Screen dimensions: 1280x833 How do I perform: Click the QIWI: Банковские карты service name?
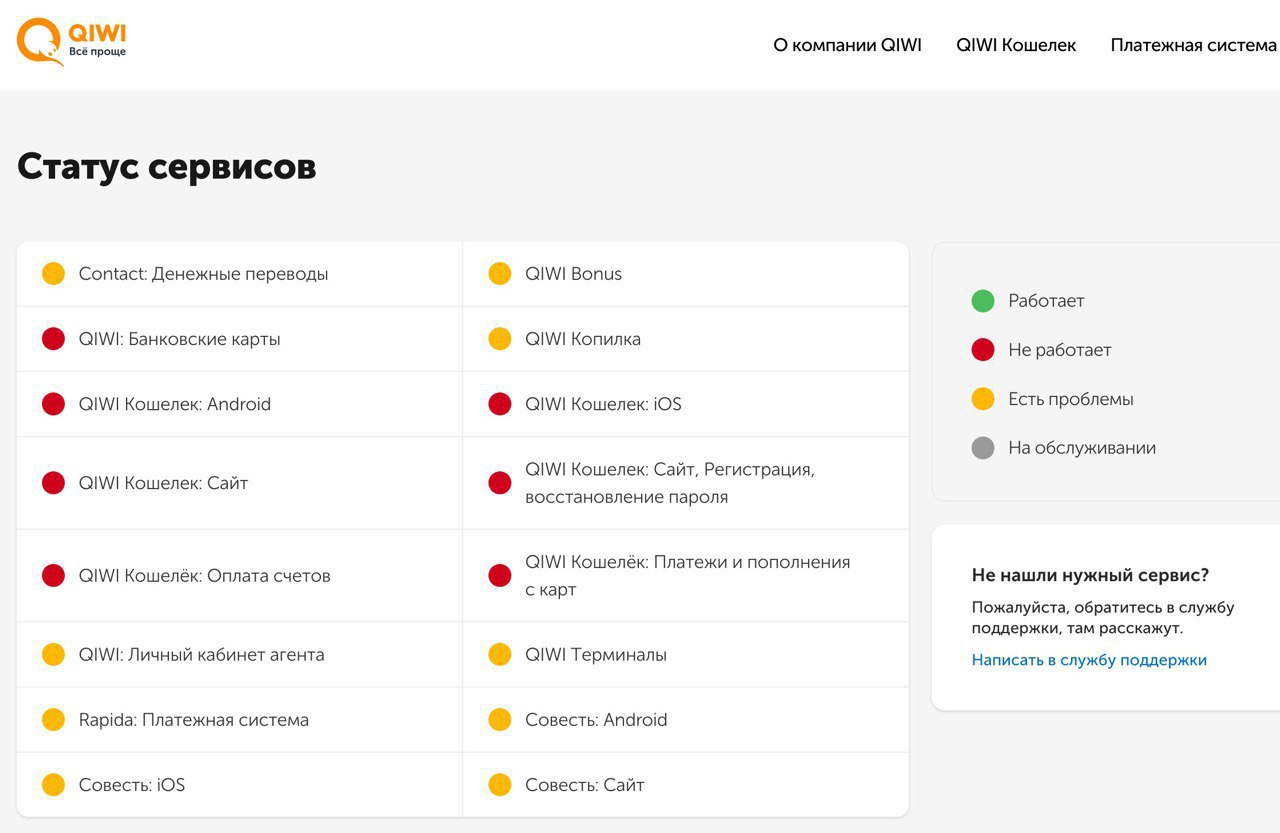[180, 339]
